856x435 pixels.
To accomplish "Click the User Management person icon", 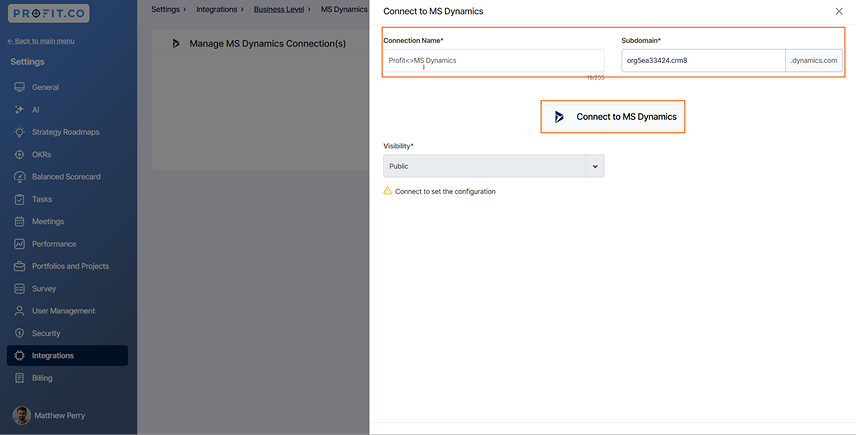I will click(20, 311).
